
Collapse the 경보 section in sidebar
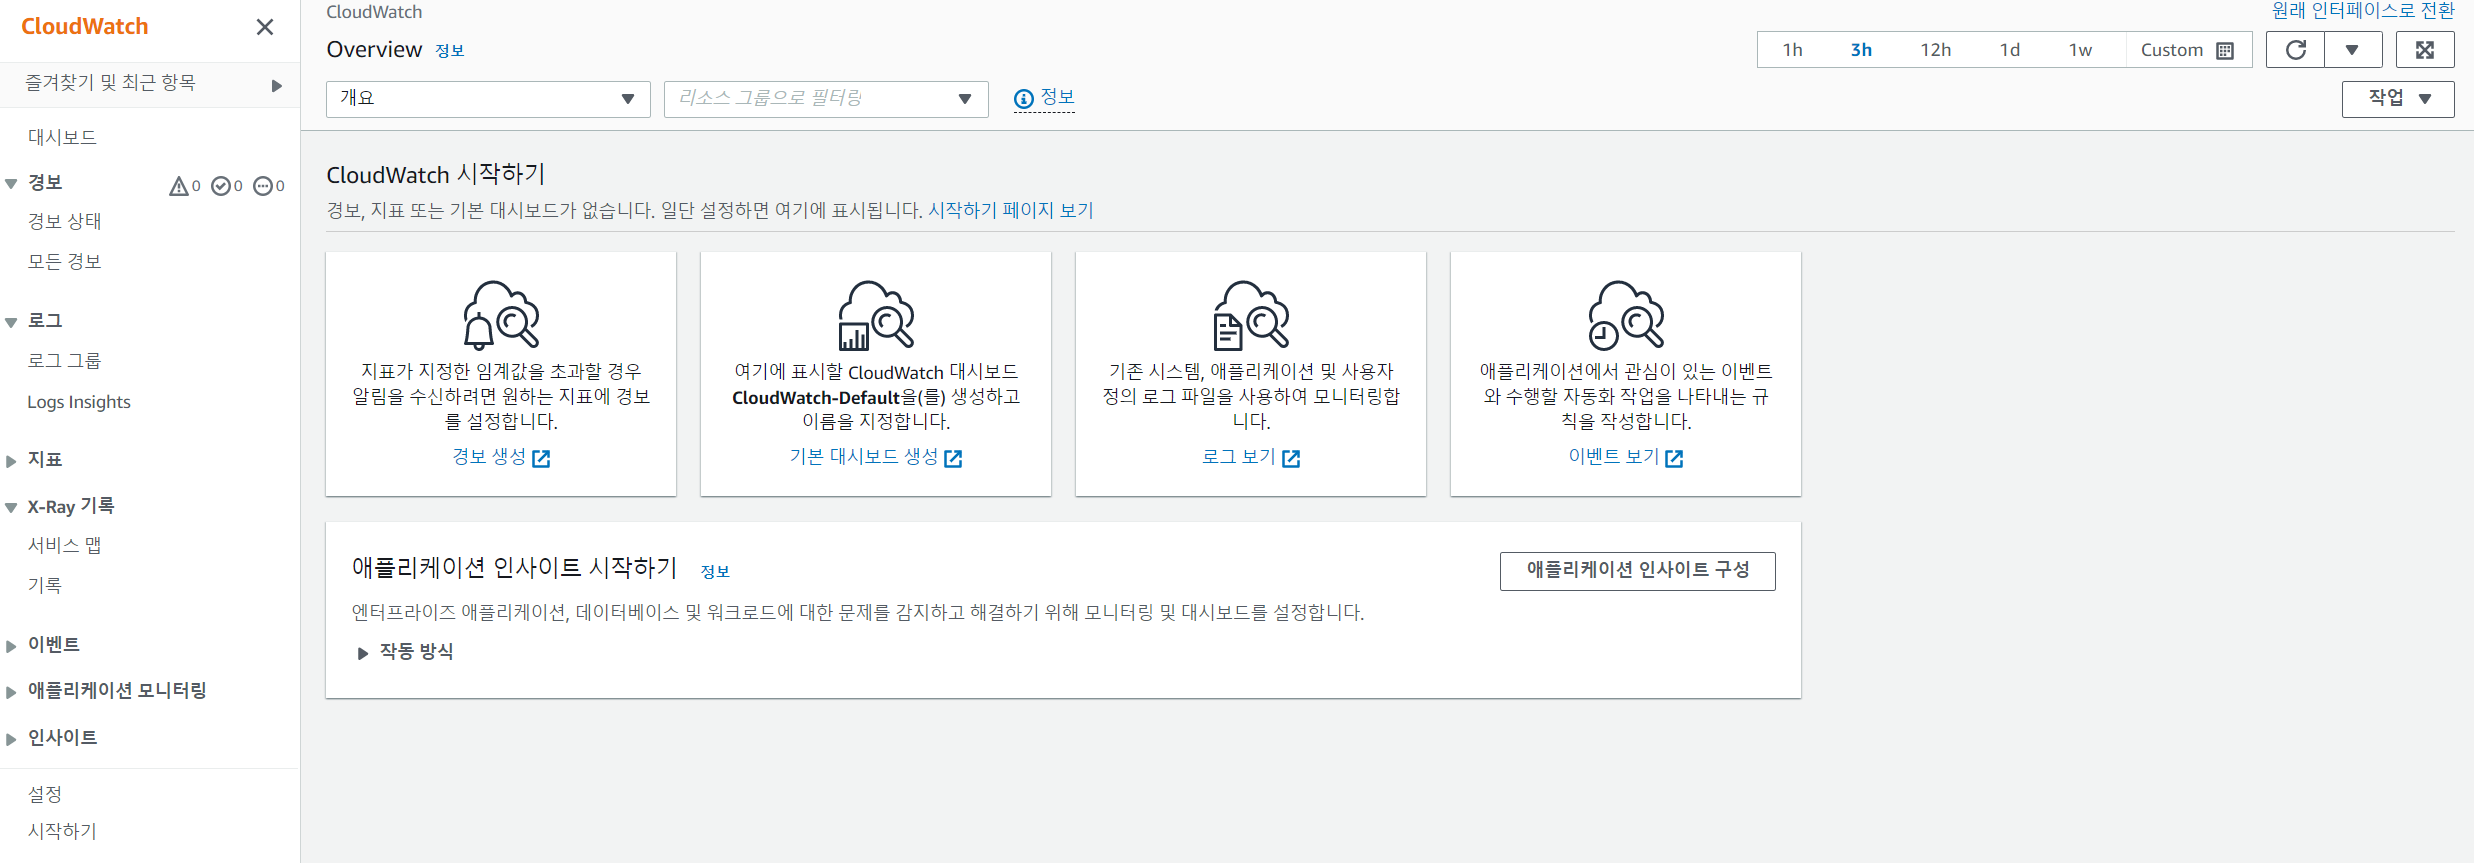(11, 184)
